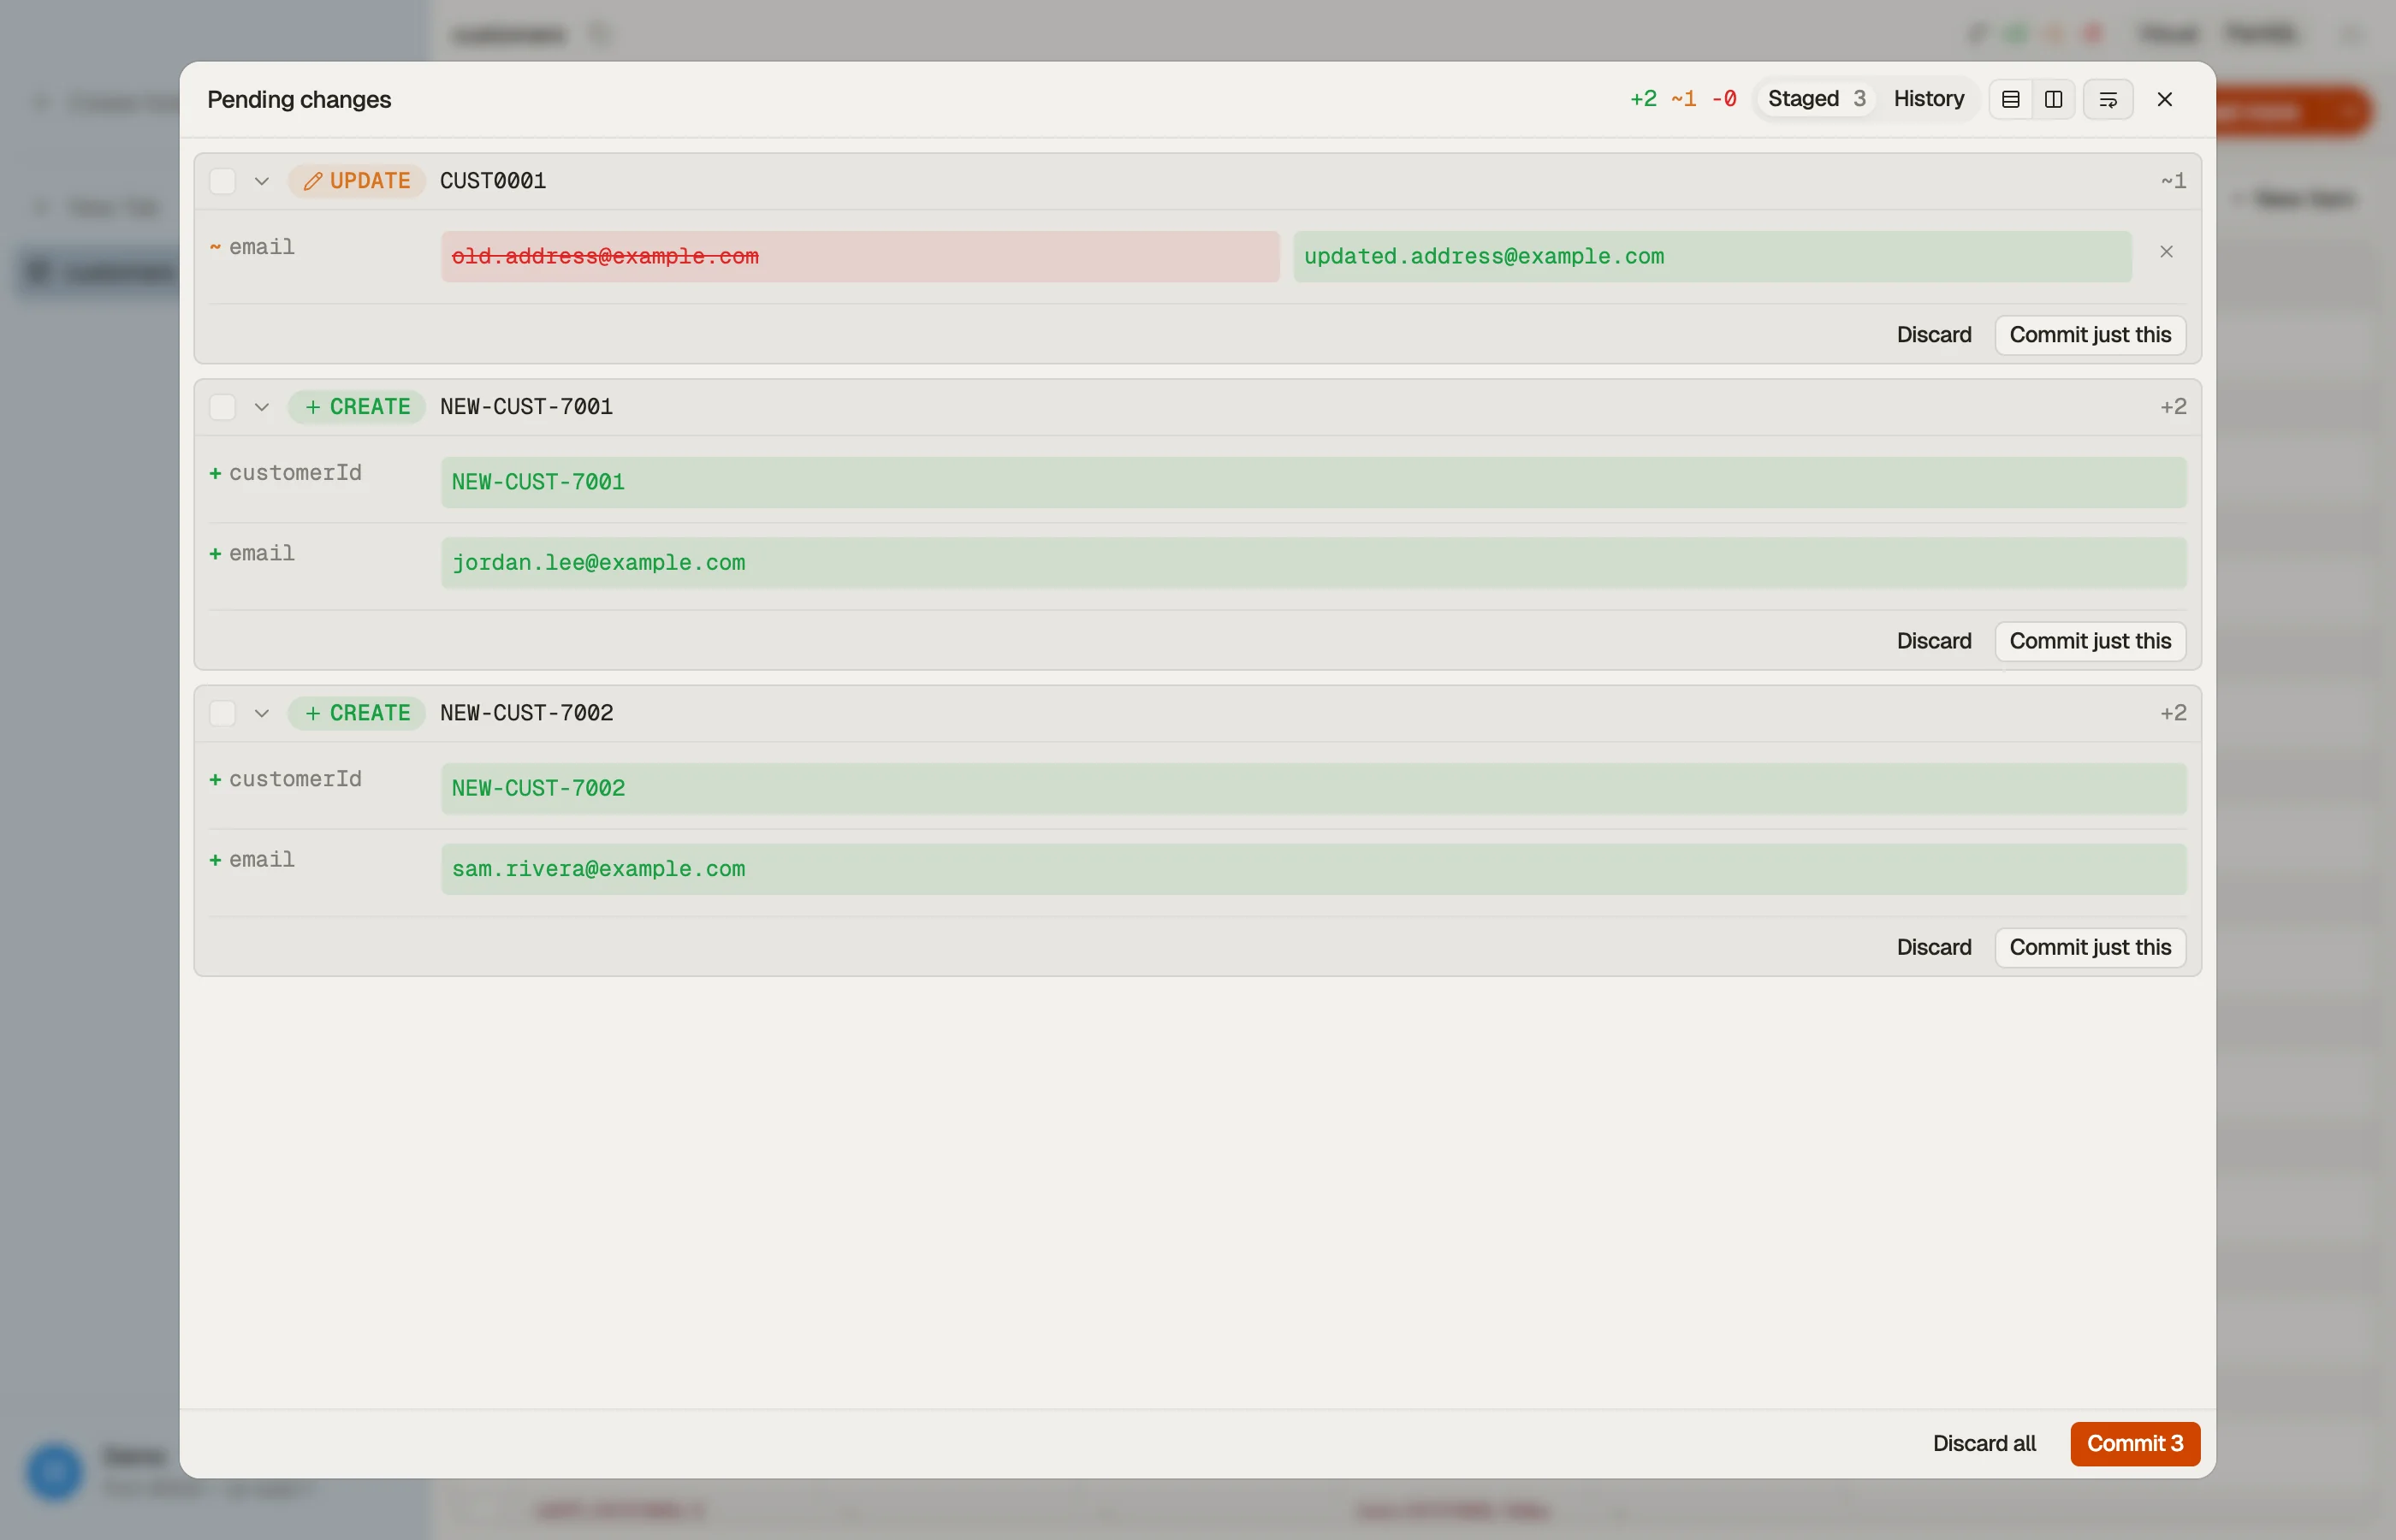Screen dimensions: 2396x1540
Task: Click NEW-CUST-7001 customerId value field
Action: [x=1313, y=482]
